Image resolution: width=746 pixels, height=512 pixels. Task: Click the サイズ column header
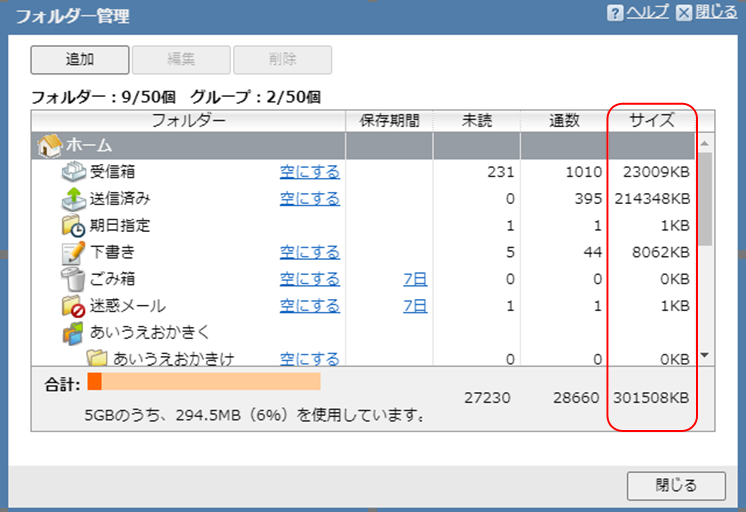(x=651, y=121)
